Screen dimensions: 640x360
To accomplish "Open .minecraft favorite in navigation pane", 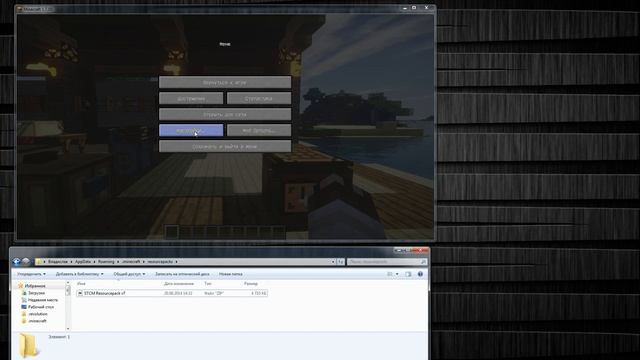I will tap(38, 321).
